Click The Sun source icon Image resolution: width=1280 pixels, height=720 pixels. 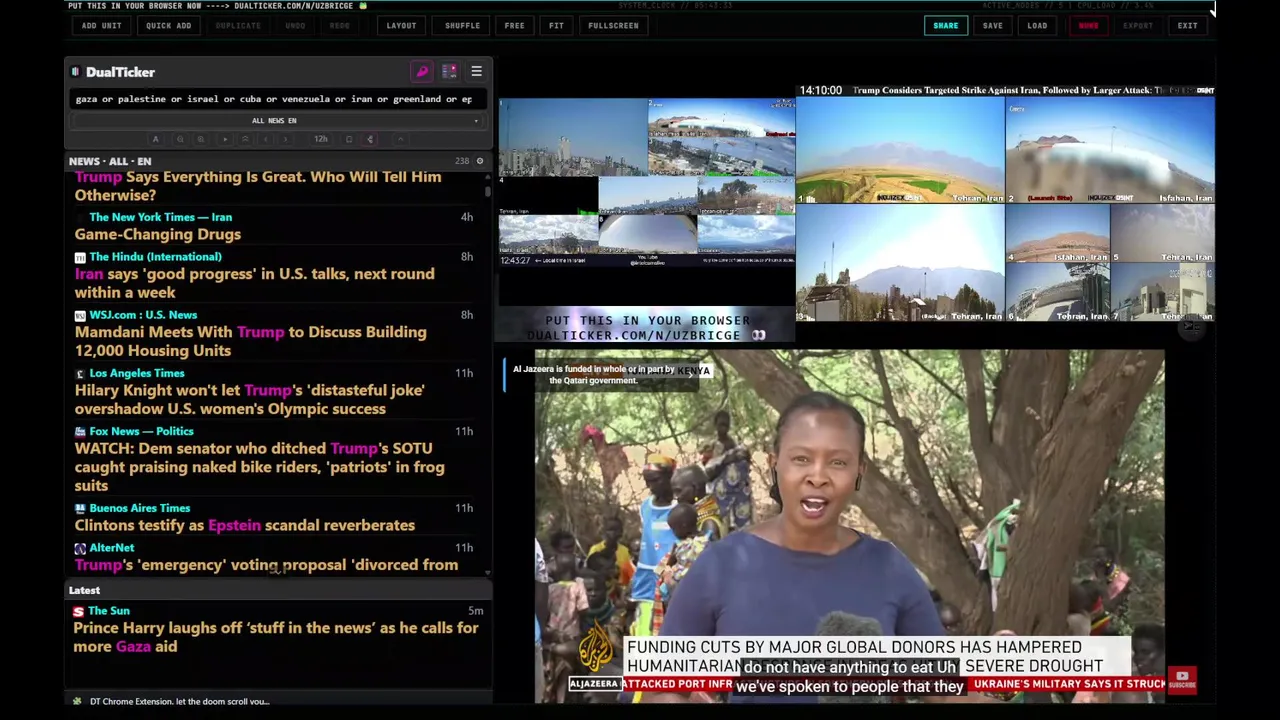tap(79, 611)
